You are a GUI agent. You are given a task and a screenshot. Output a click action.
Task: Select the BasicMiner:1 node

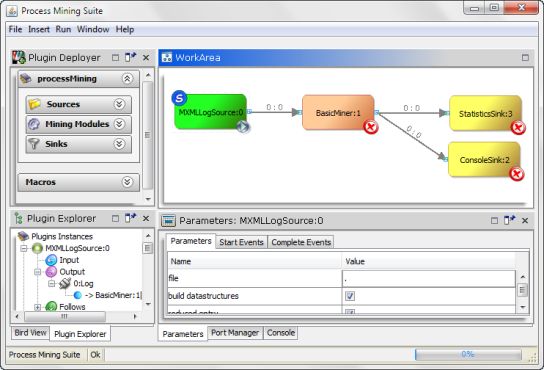tap(338, 113)
